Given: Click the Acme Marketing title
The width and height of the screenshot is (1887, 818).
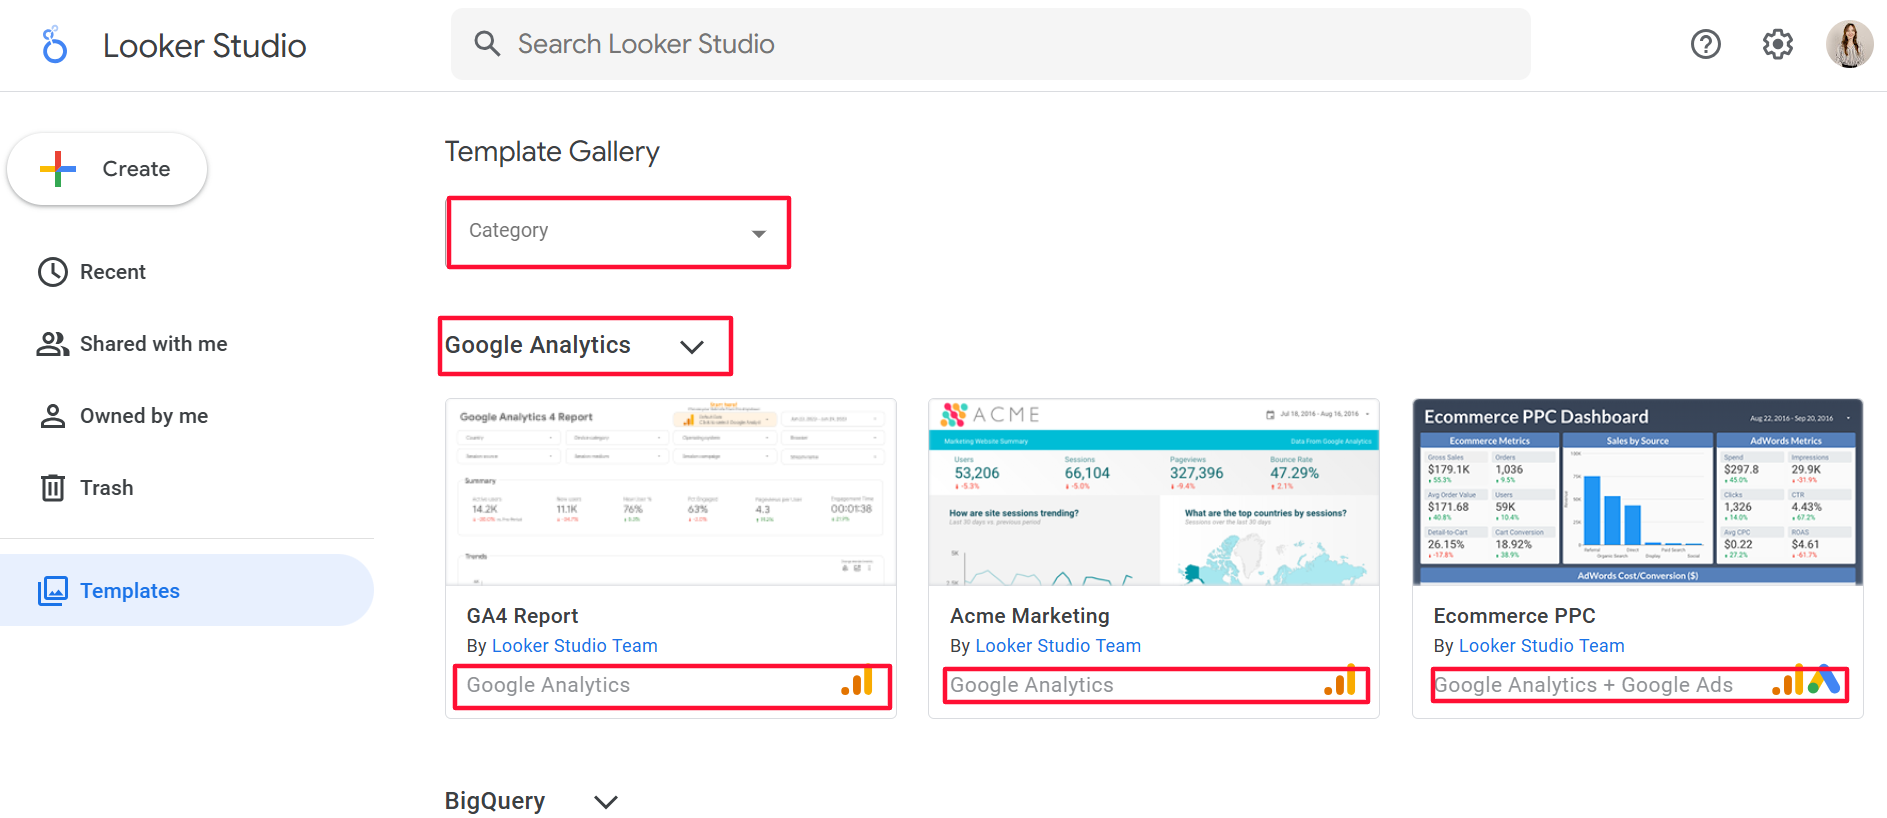Looking at the screenshot, I should pyautogui.click(x=1030, y=616).
